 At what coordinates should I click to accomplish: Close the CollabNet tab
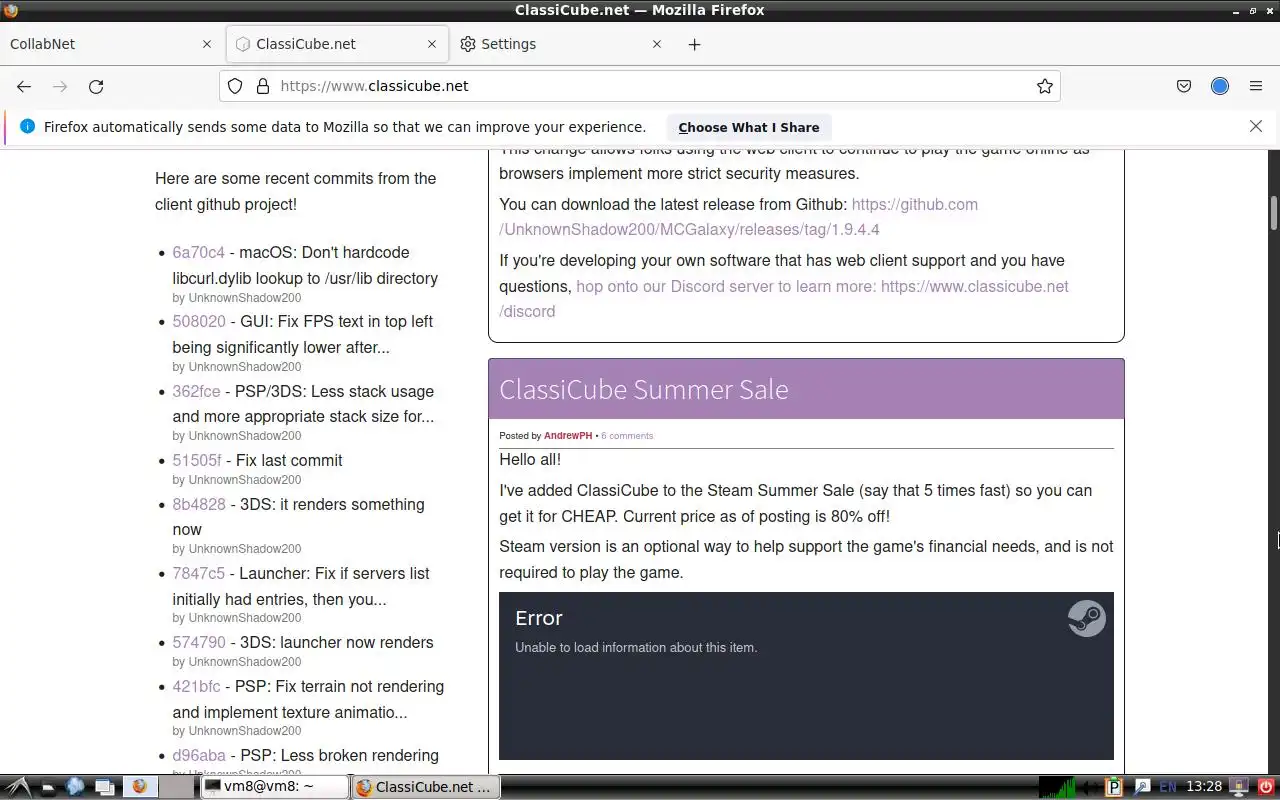click(x=207, y=44)
